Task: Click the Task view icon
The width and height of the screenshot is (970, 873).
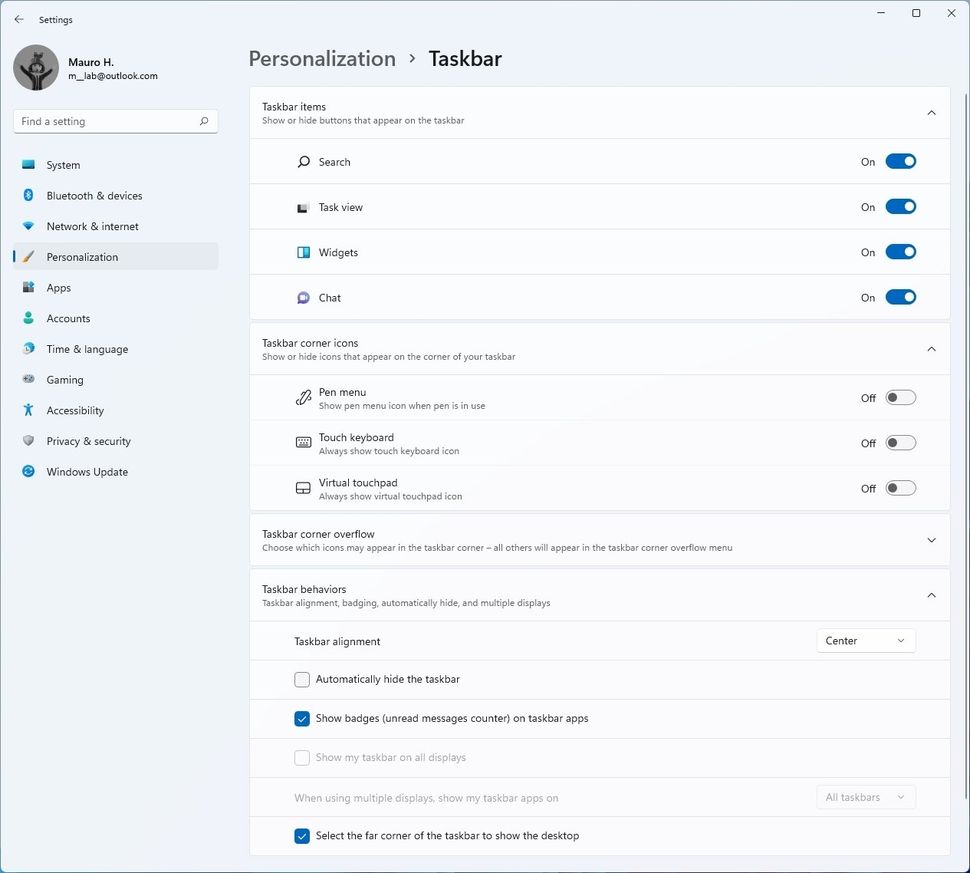Action: pos(302,206)
